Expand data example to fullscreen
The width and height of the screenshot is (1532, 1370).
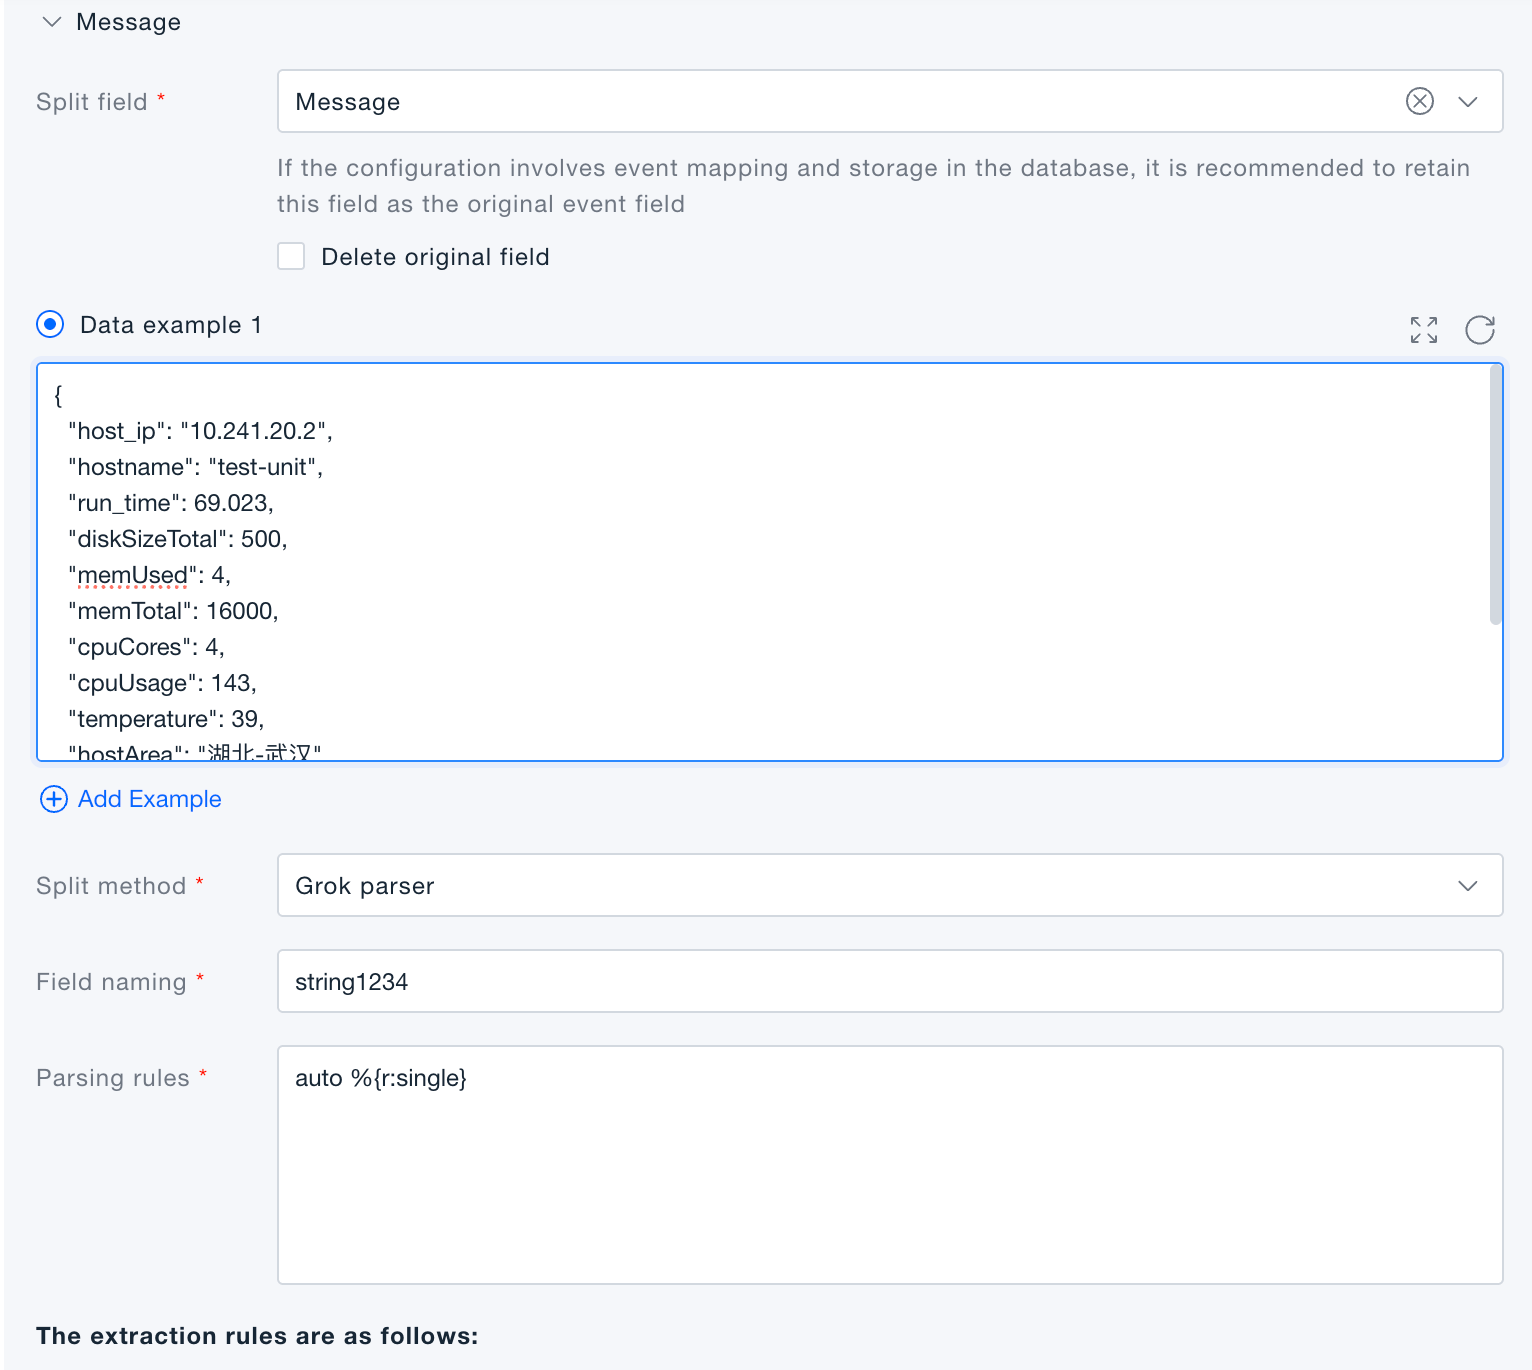1423,330
